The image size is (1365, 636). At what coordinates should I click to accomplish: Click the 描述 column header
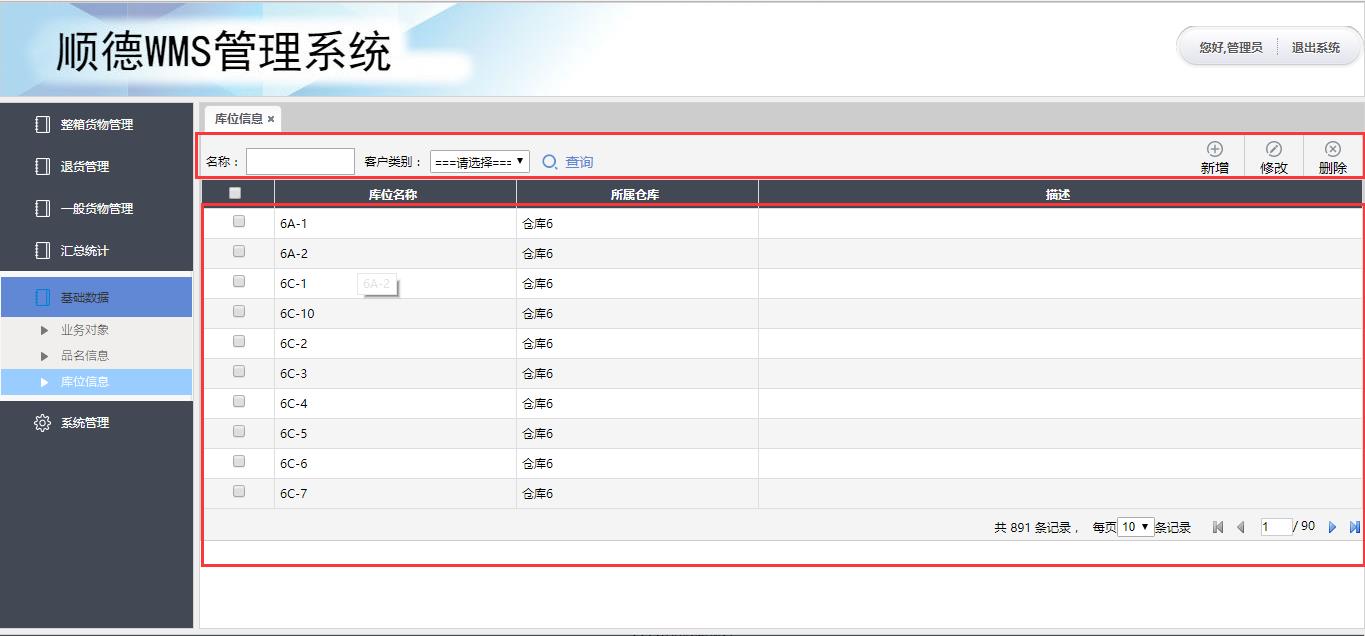[x=1060, y=194]
